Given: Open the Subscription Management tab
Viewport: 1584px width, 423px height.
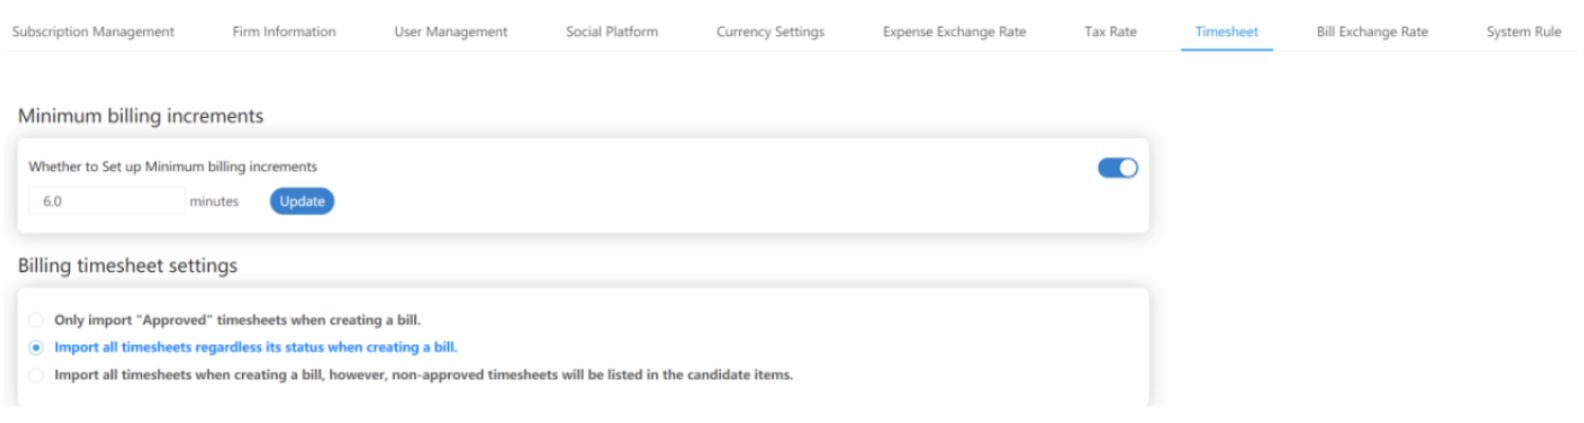Looking at the screenshot, I should pyautogui.click(x=93, y=32).
